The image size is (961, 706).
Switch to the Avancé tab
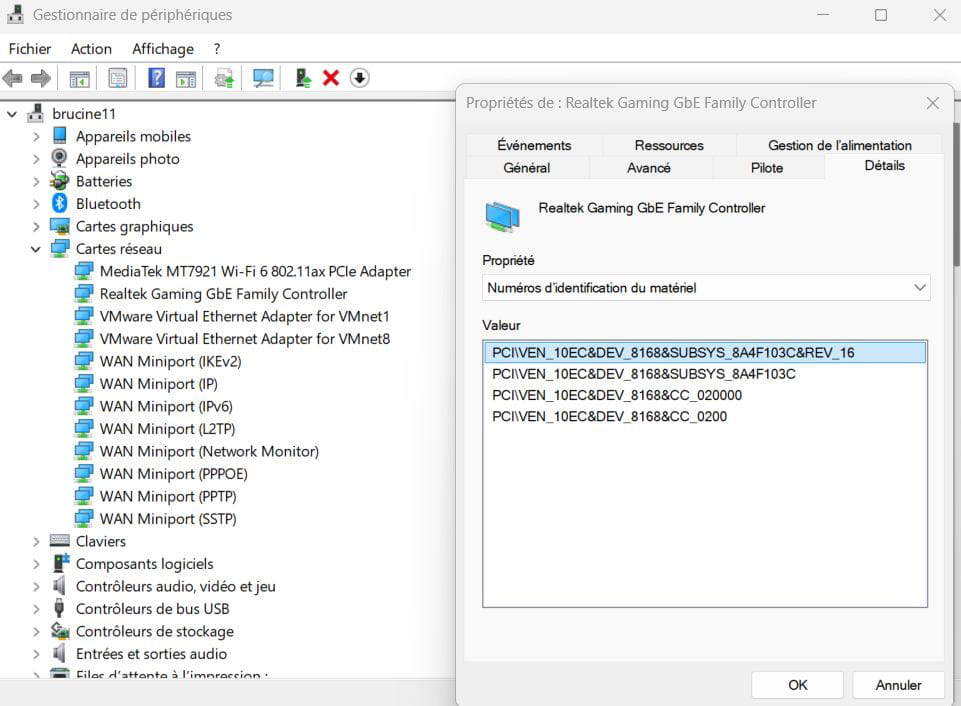point(649,167)
